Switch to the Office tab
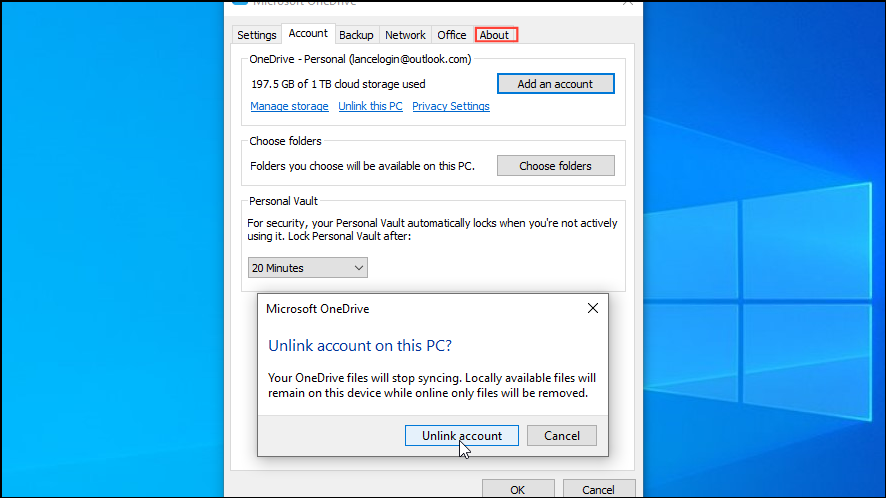Screen dimensions: 886x498 point(451,35)
